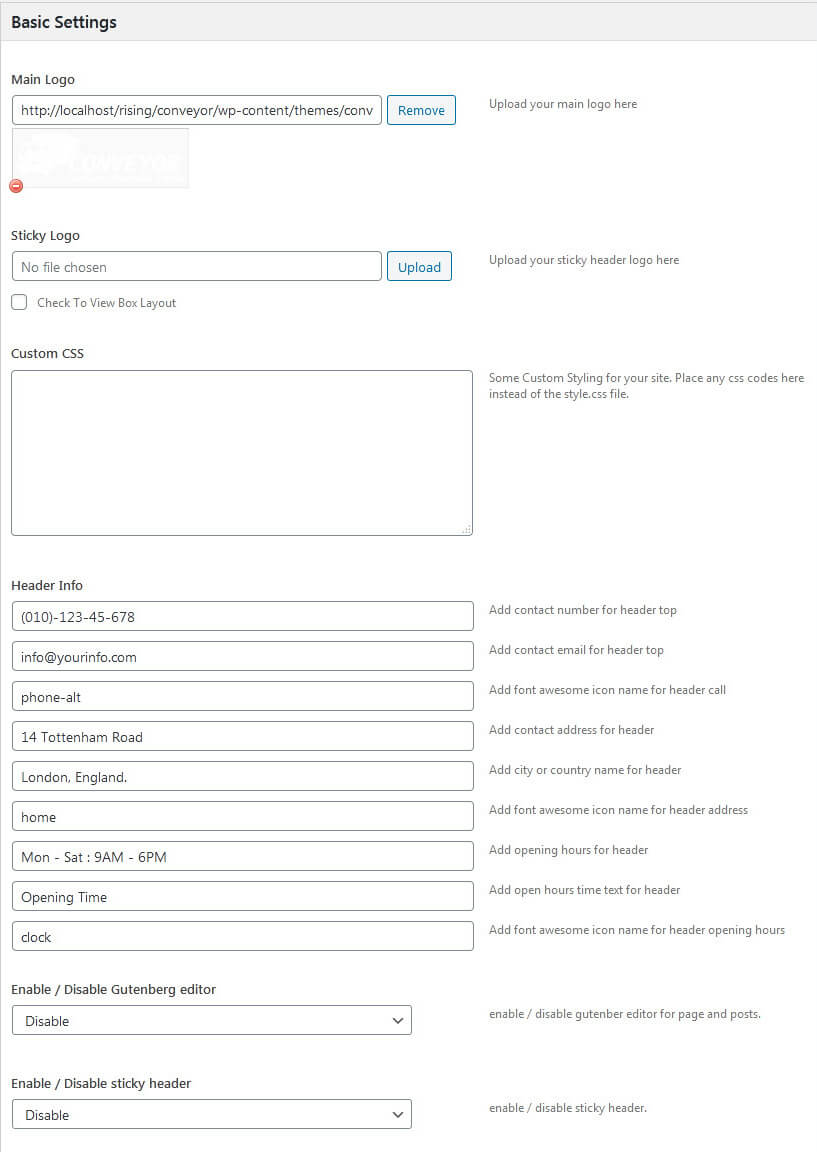Expand the sticky header Disable dropdown
Viewport: 817px width, 1152px height.
211,1114
